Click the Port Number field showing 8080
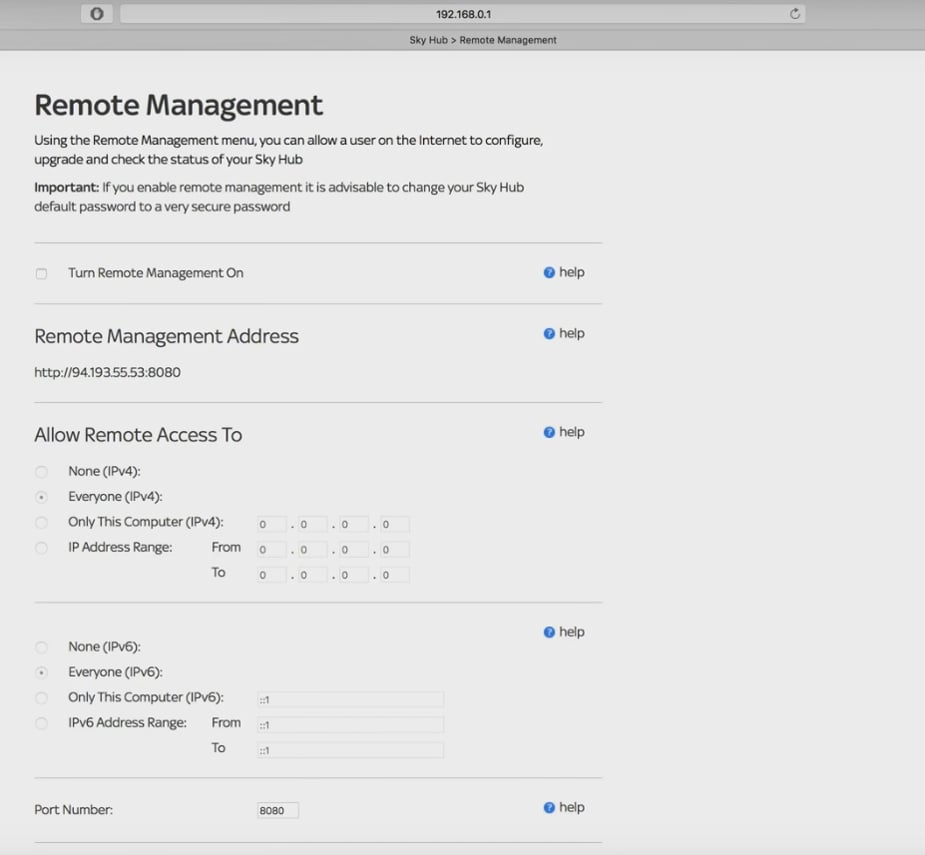The image size is (925, 855). tap(278, 810)
